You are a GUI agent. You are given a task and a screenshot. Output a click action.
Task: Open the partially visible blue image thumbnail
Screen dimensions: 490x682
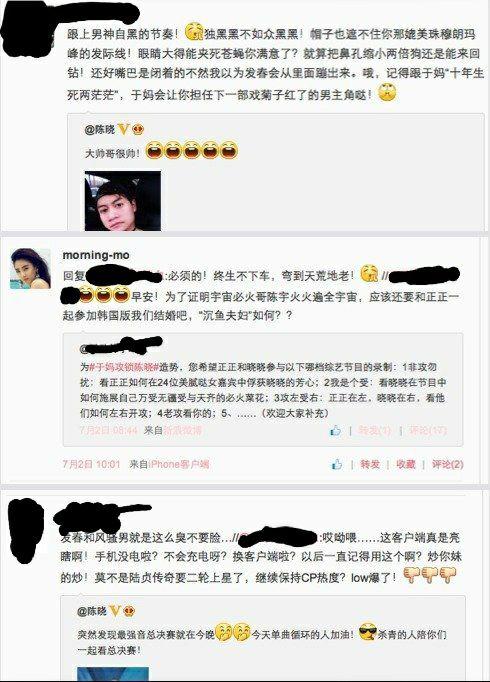point(113,674)
